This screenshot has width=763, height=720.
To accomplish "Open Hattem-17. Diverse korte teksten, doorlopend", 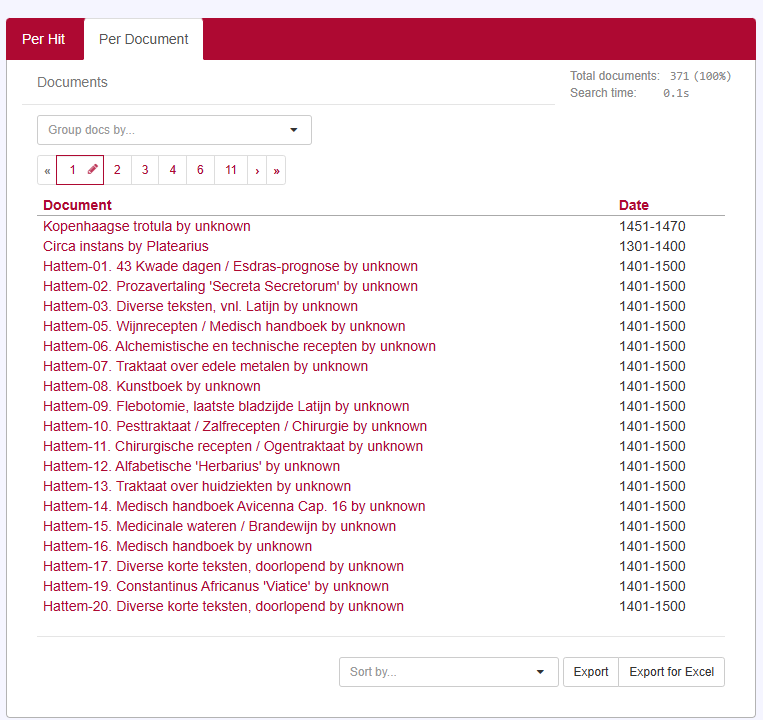I will pyautogui.click(x=223, y=566).
